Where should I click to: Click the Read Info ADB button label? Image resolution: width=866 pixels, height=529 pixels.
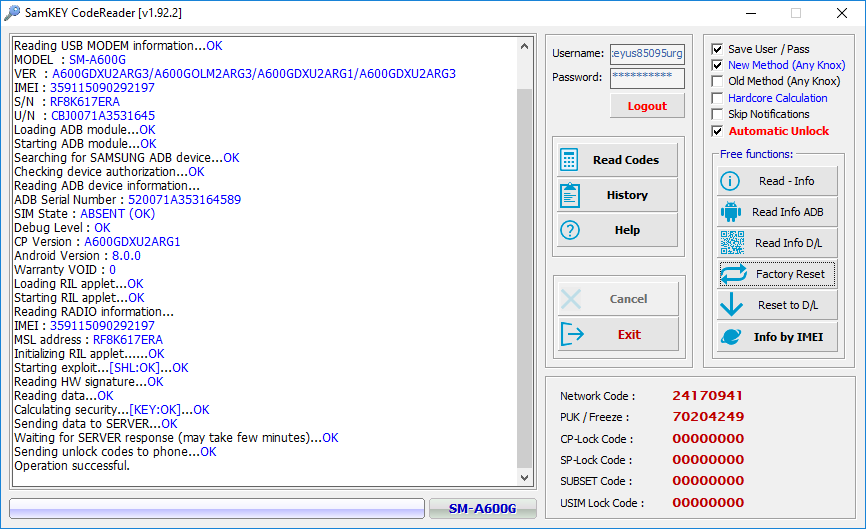(x=788, y=212)
